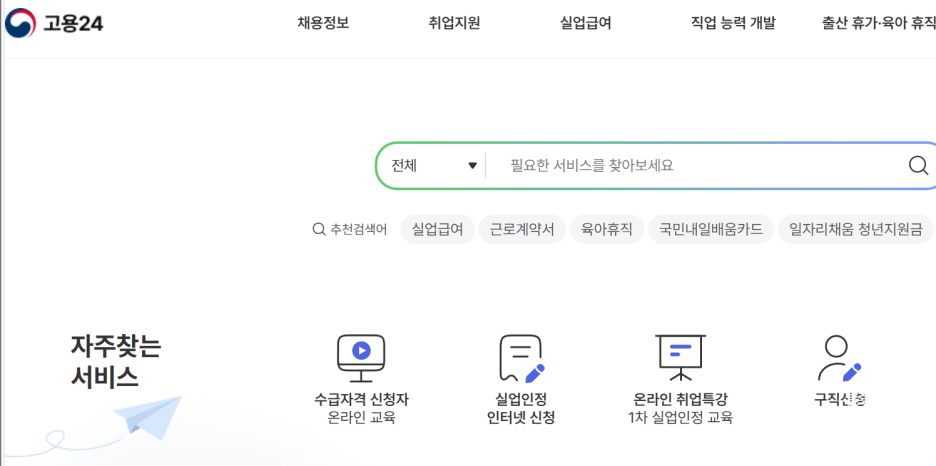Select the 근로계약서 recommended search chip

[522, 230]
